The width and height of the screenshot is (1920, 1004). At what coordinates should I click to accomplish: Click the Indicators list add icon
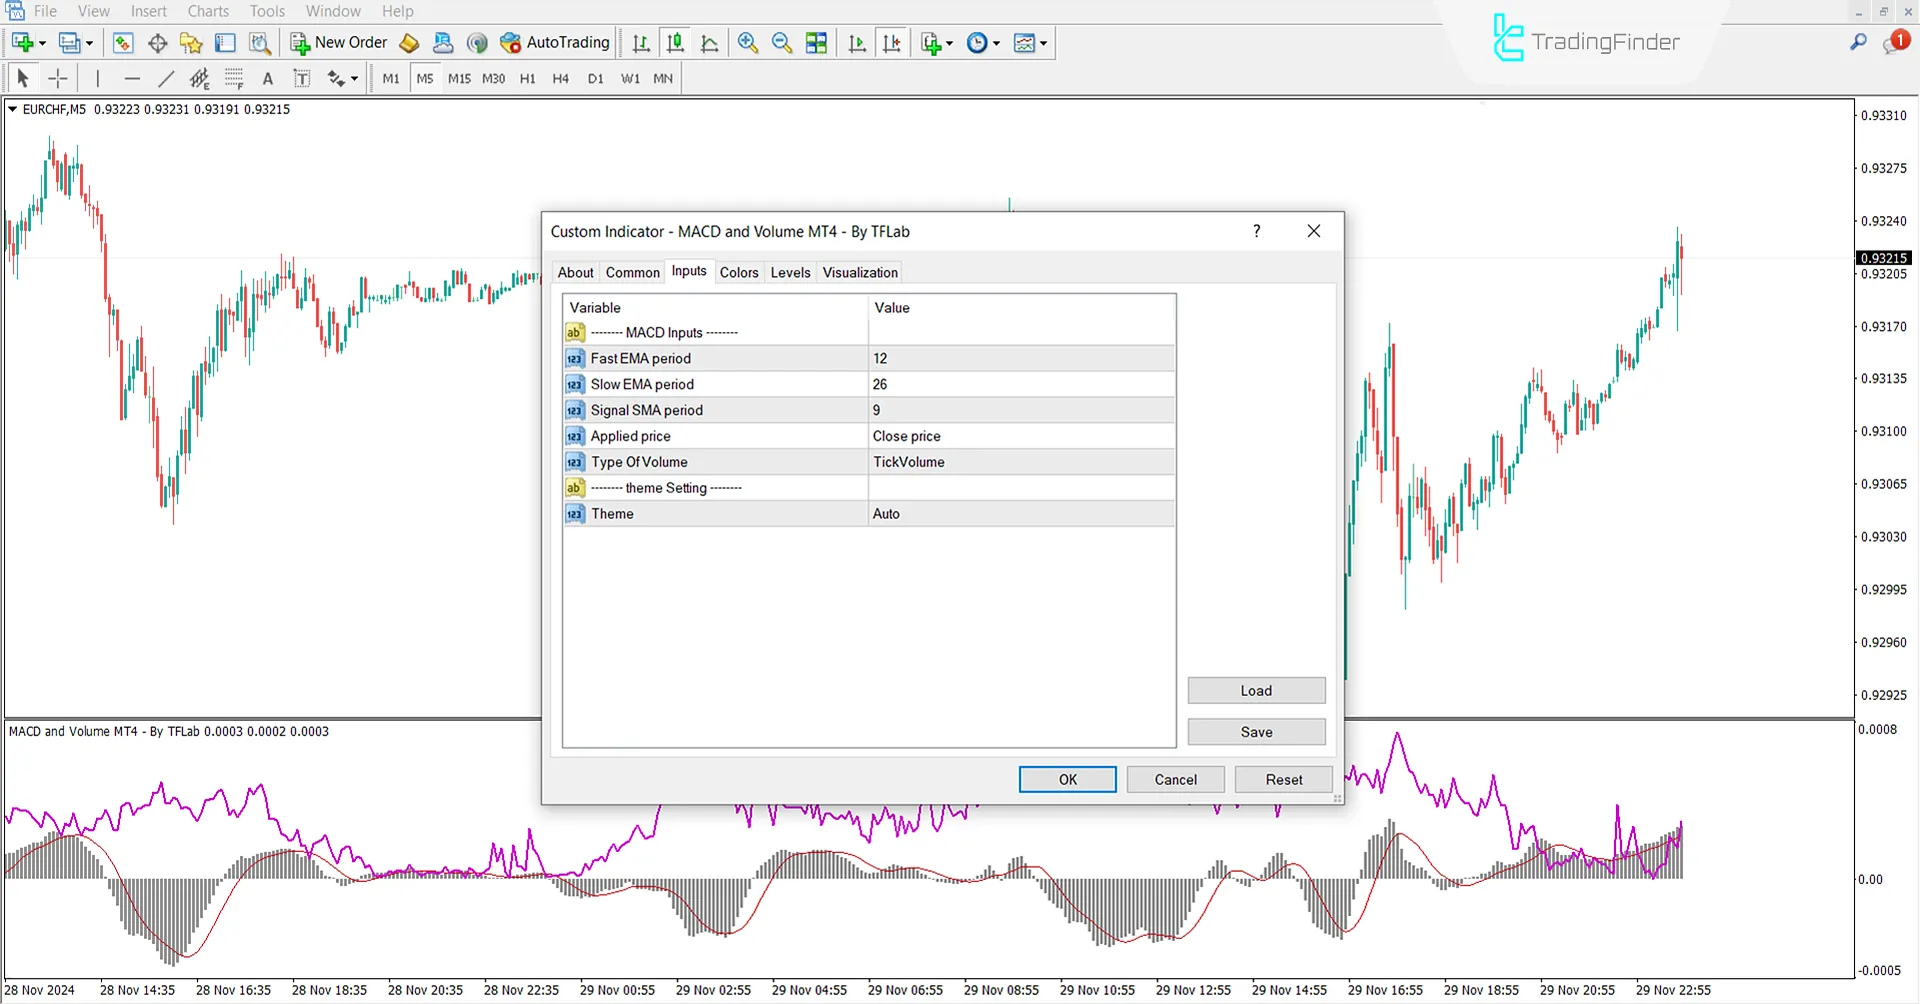[931, 43]
